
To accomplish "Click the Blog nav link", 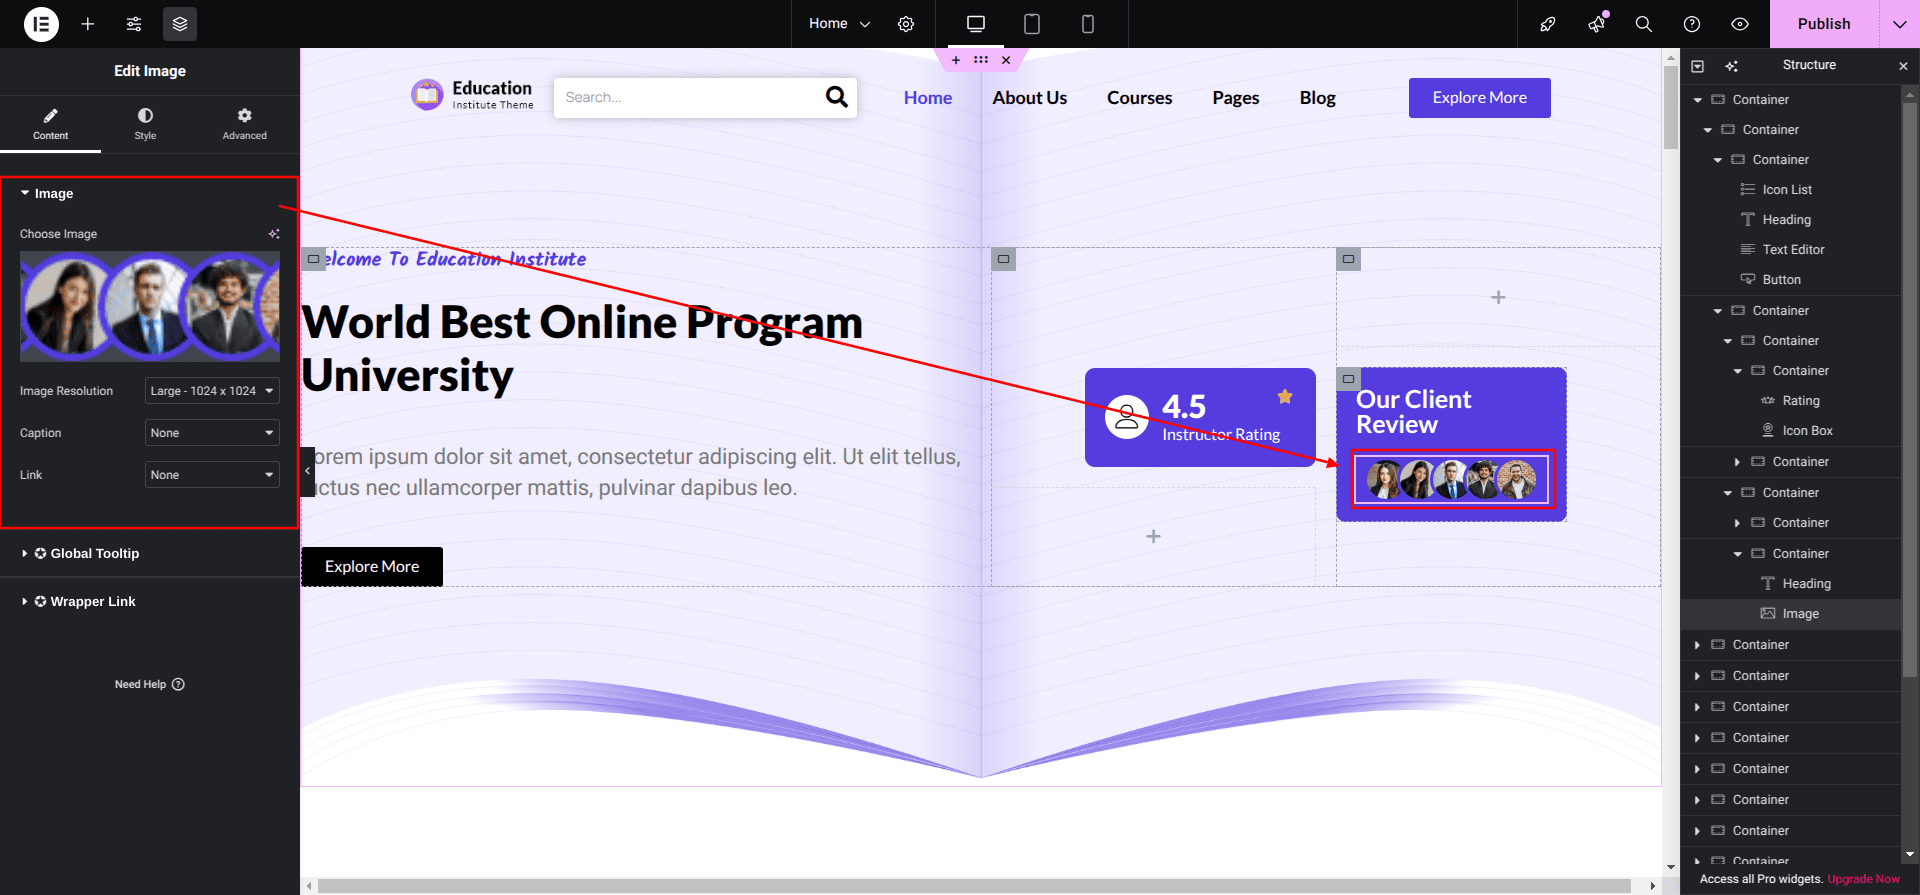I will coord(1317,98).
